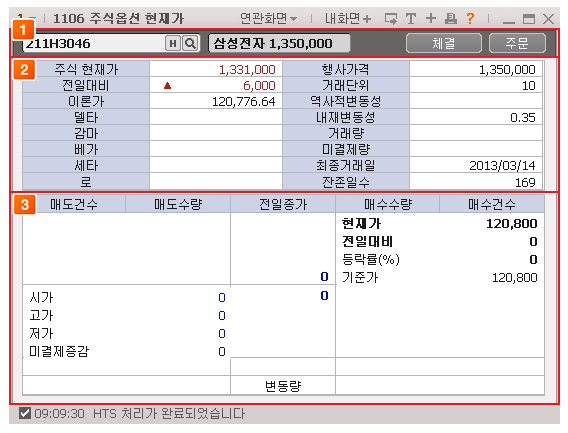The width and height of the screenshot is (568, 433).
Task: Click the 체결 button
Action: 444,43
